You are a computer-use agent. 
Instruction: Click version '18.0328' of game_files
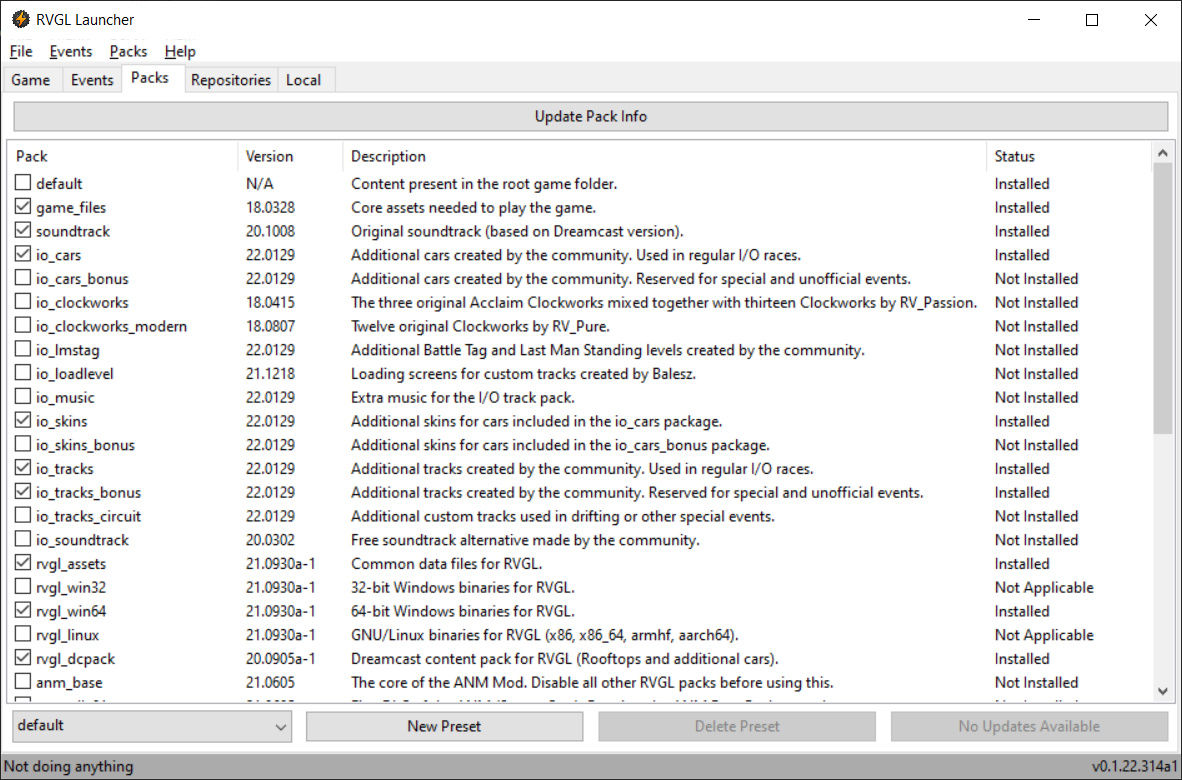pyautogui.click(x=271, y=207)
